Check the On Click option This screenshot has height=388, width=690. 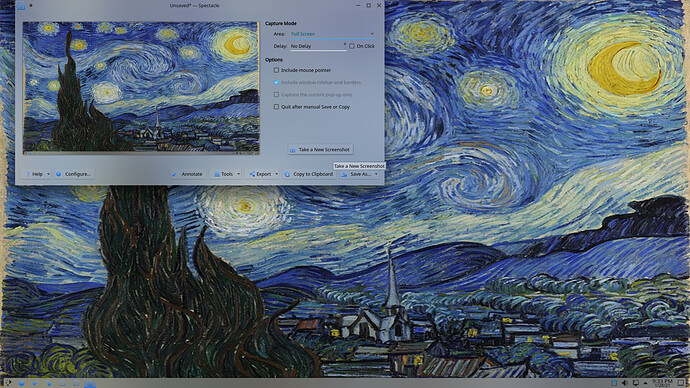[x=352, y=46]
